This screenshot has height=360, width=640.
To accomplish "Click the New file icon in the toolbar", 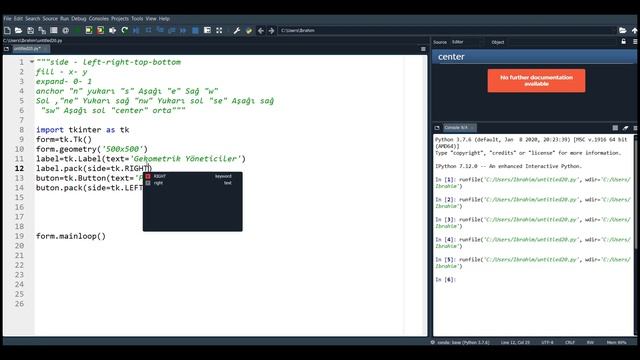I will [7, 31].
